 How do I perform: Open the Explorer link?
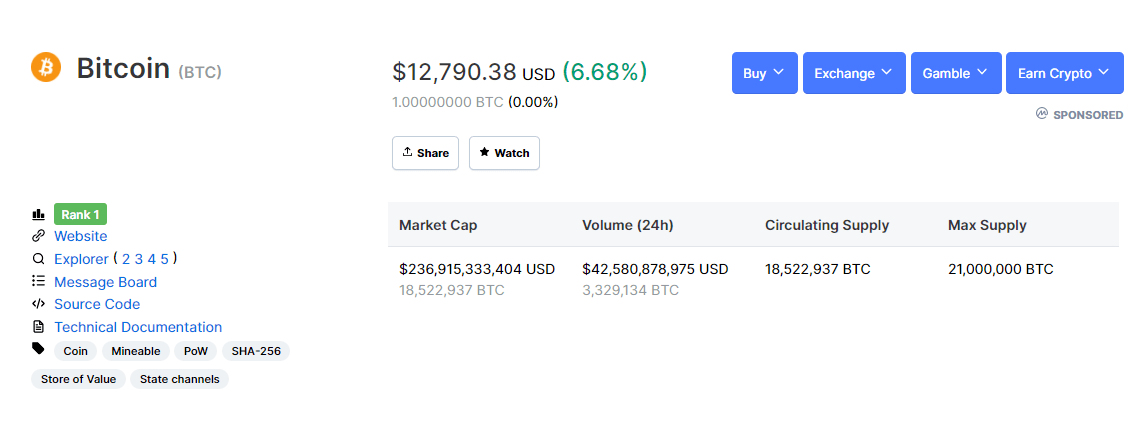click(82, 258)
